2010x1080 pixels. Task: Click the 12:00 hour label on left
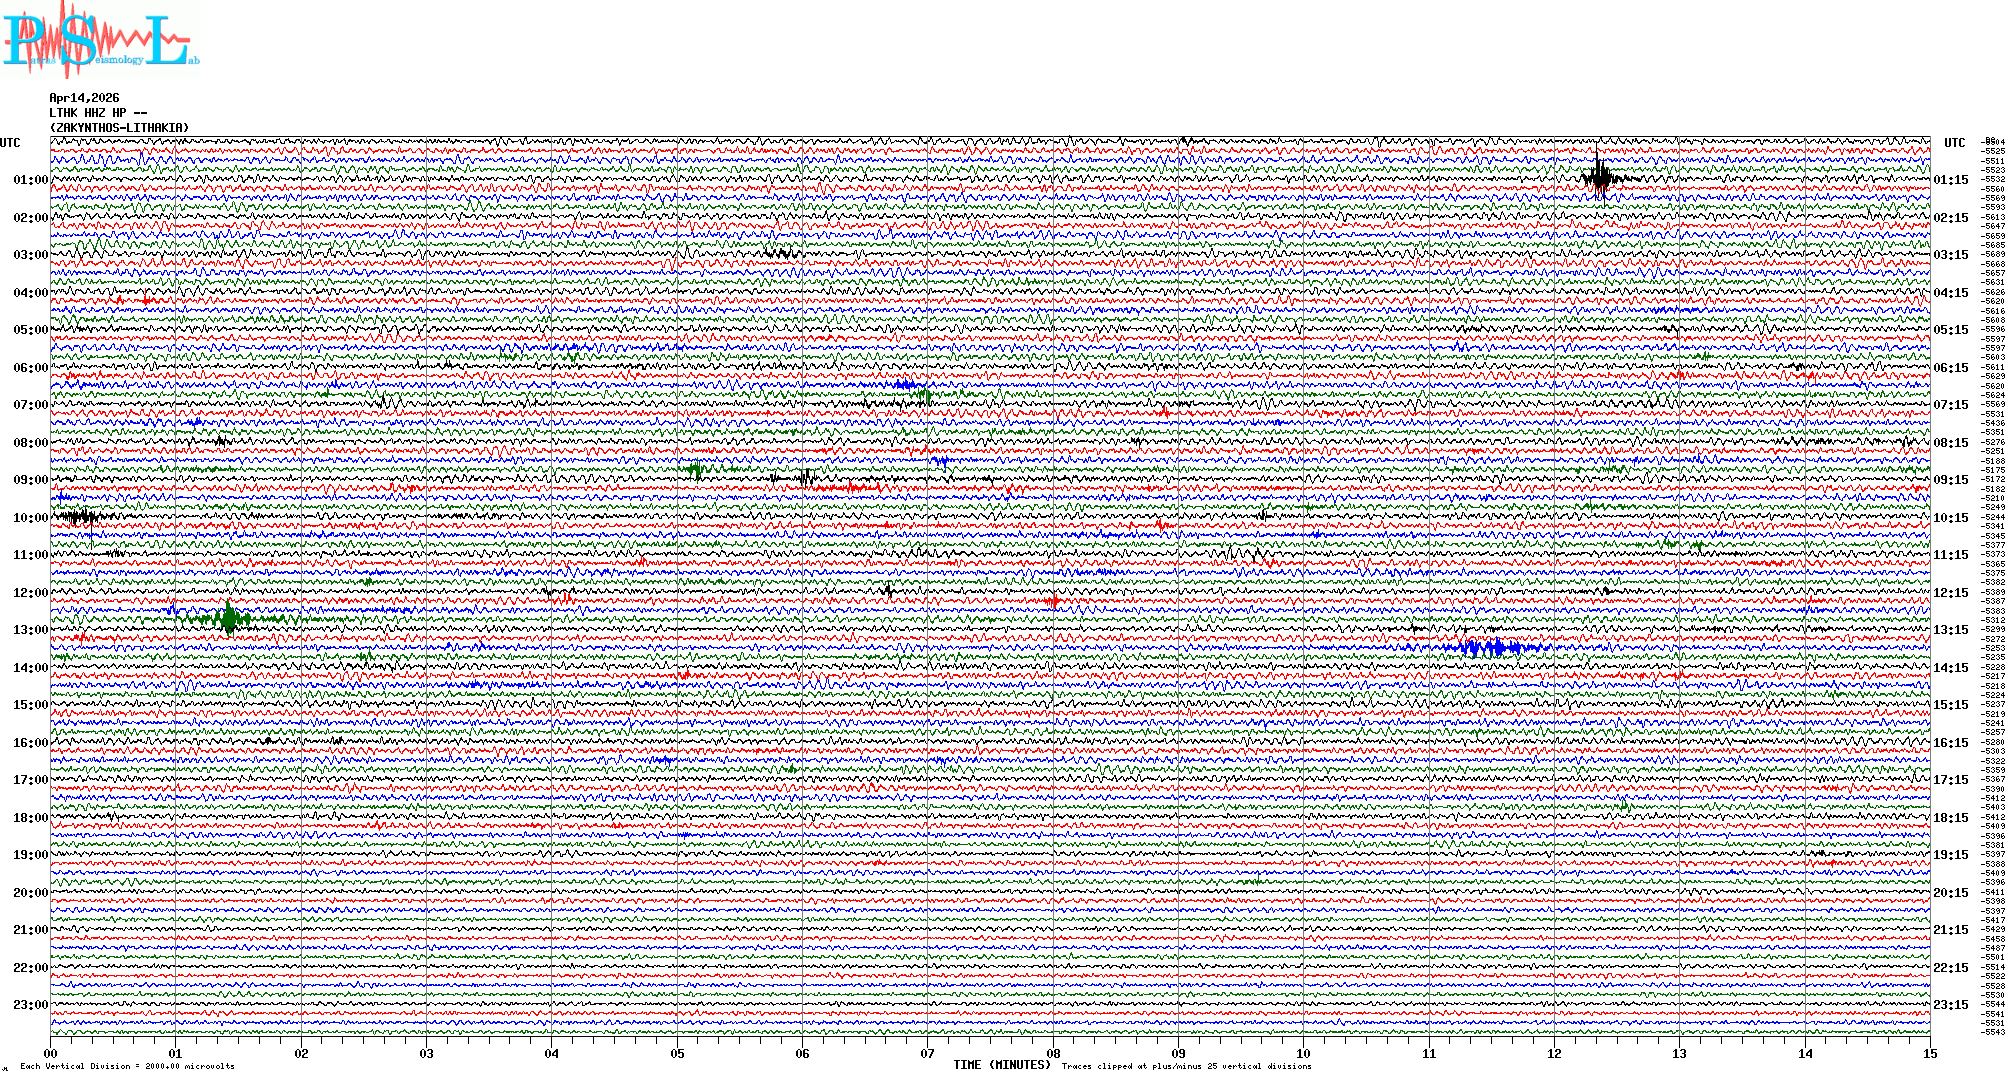[x=30, y=593]
